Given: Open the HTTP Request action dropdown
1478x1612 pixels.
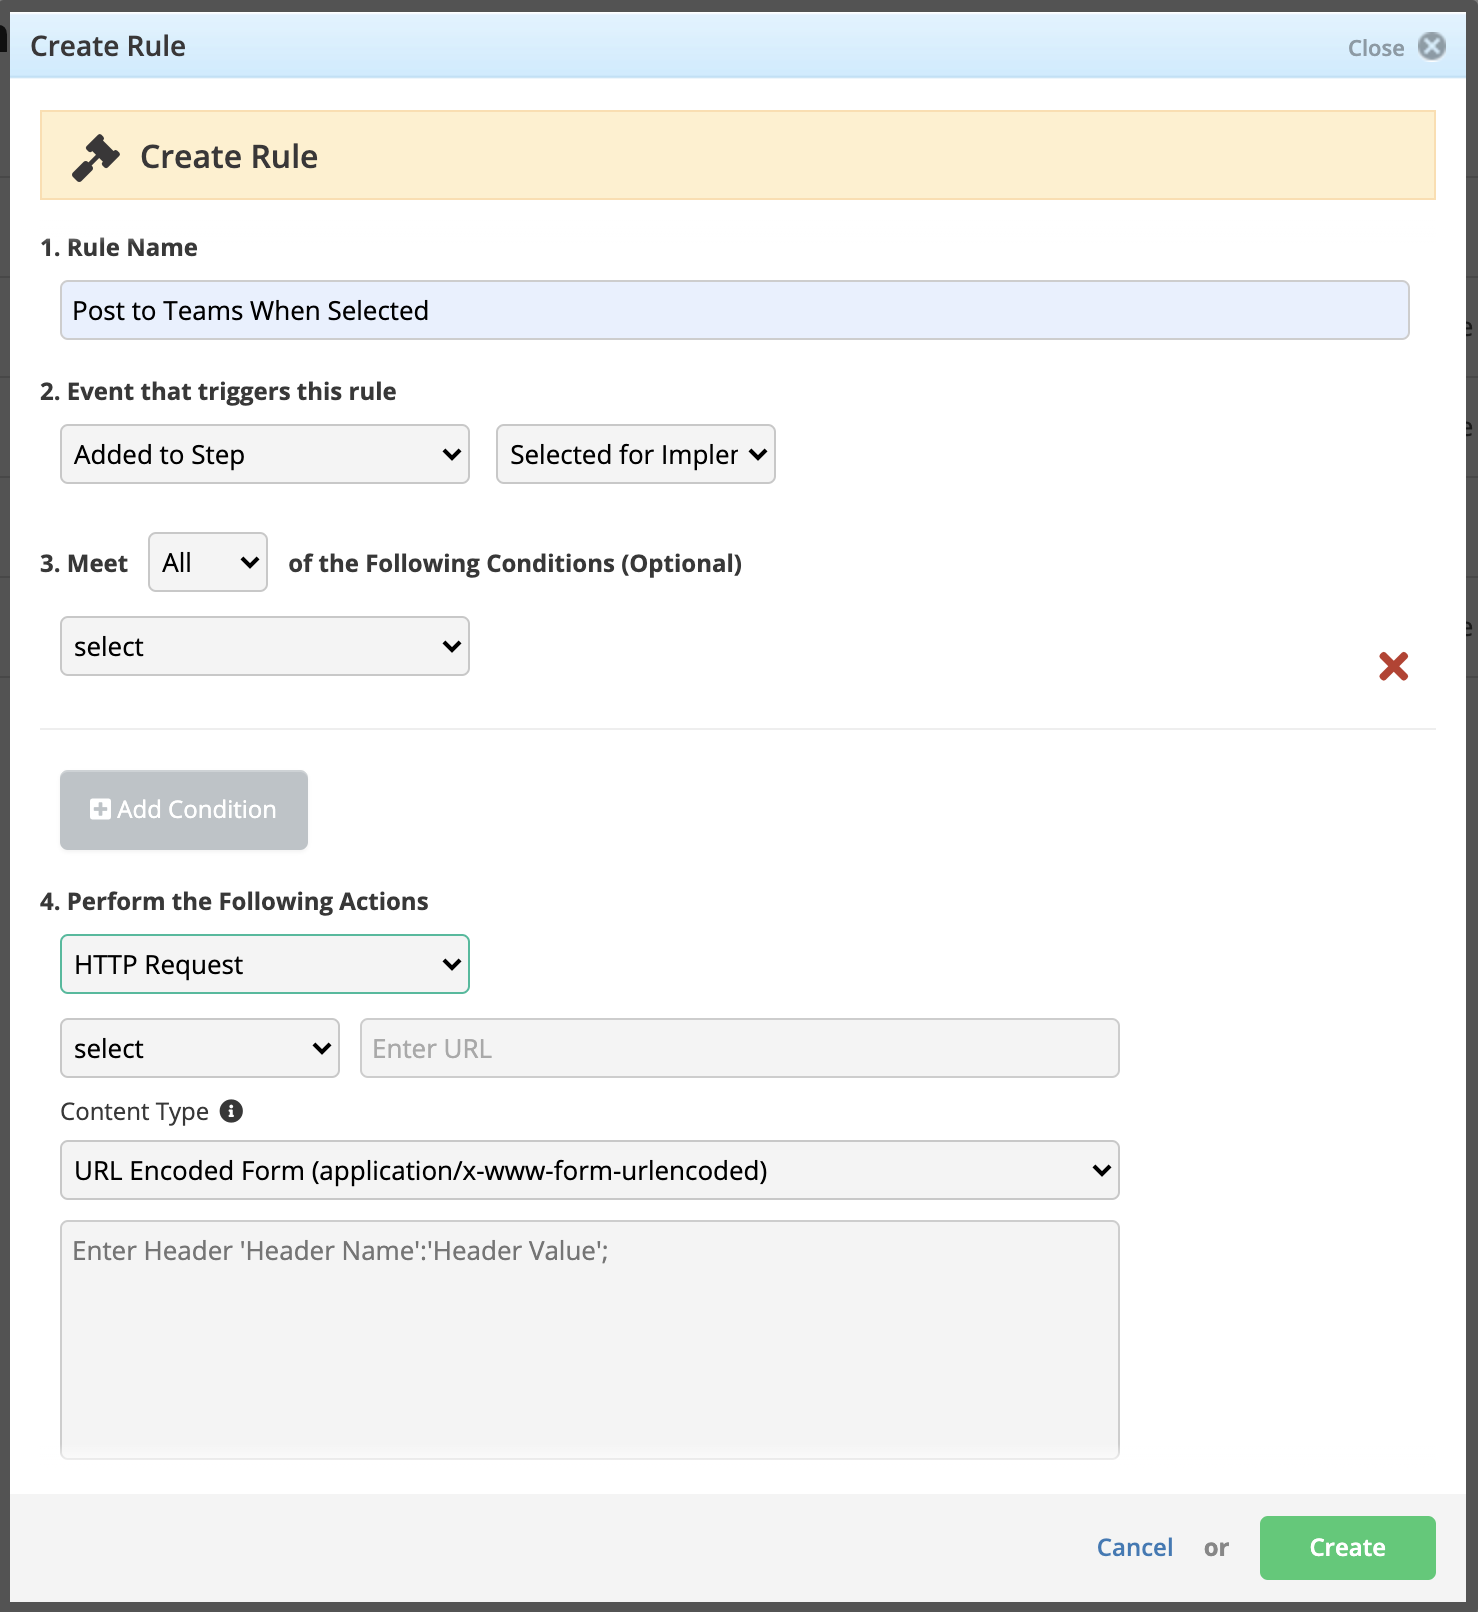Looking at the screenshot, I should 265,964.
